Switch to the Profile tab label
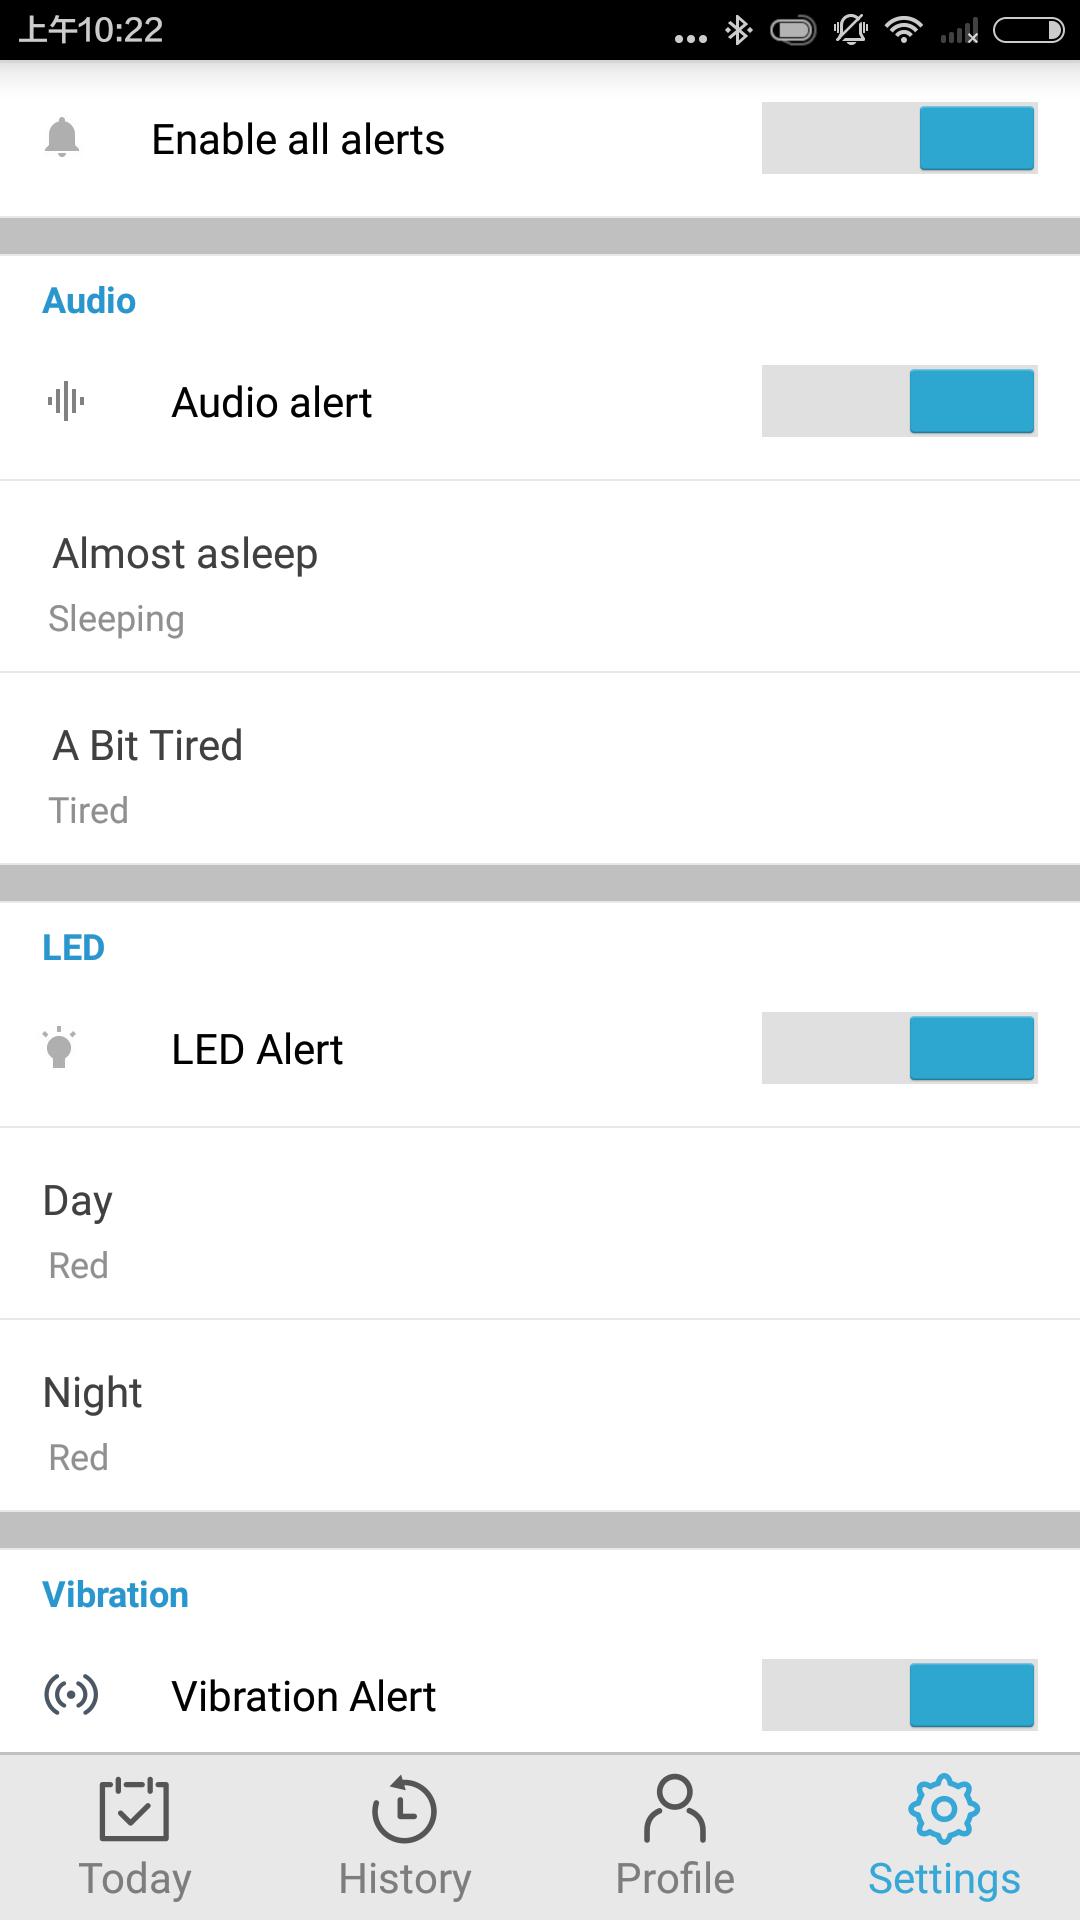This screenshot has height=1920, width=1080. (x=675, y=1878)
